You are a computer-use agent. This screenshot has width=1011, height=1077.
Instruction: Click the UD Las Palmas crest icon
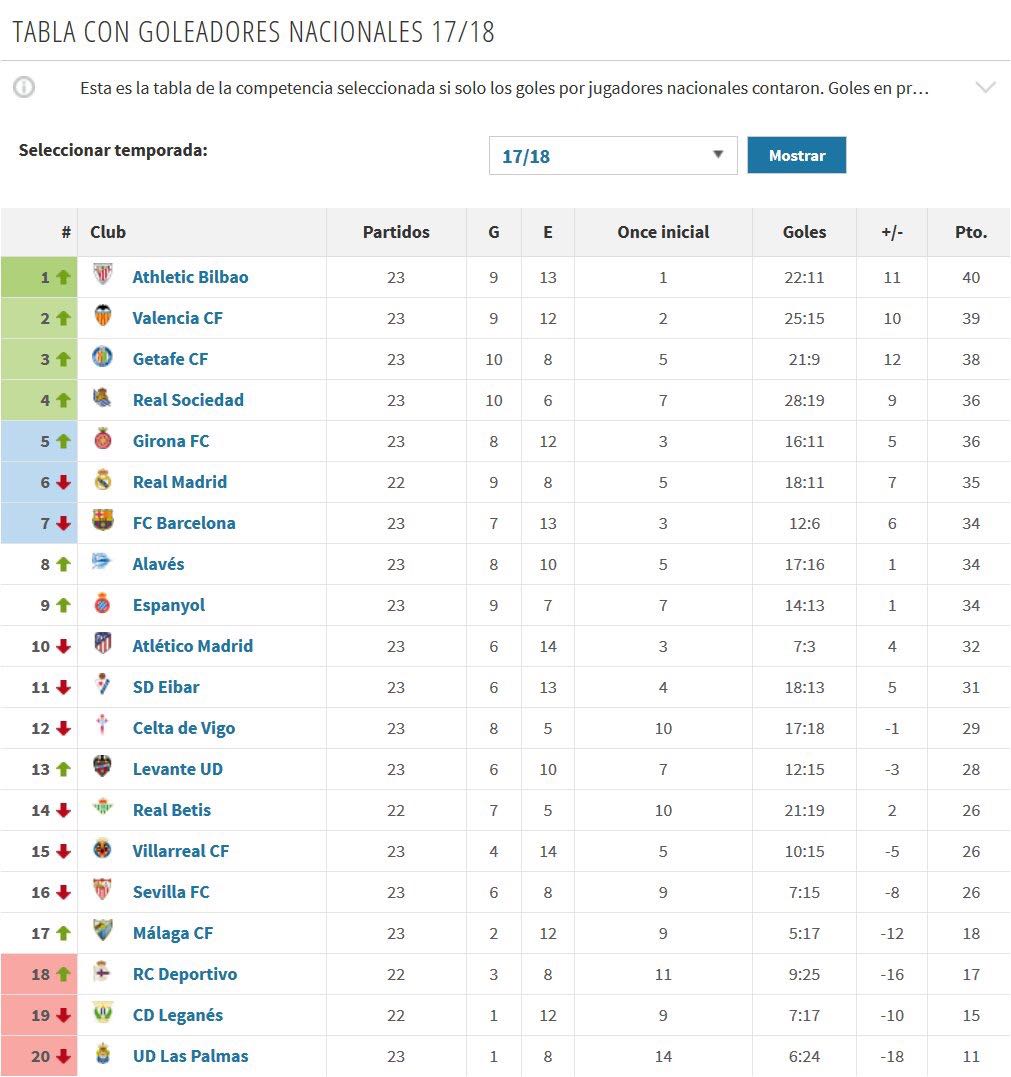(x=103, y=1055)
